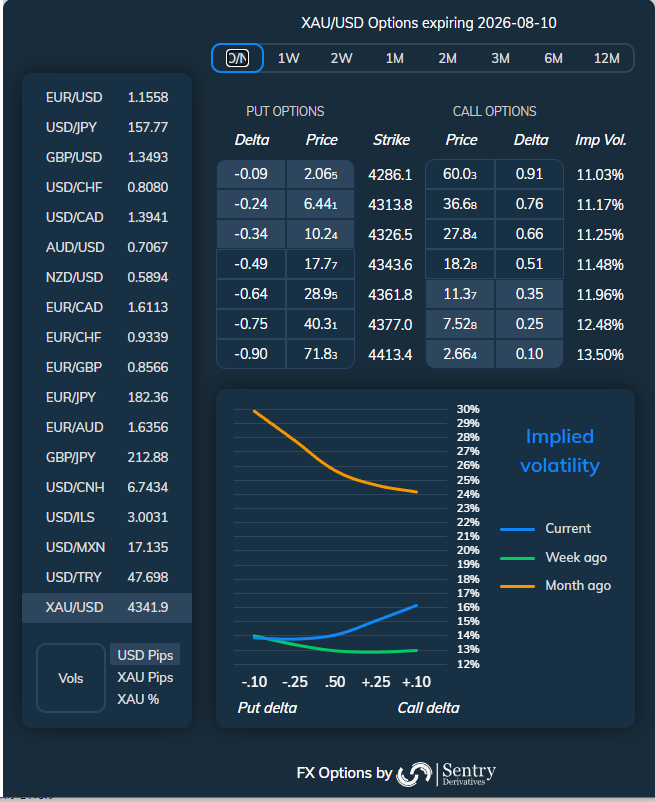Click the Current legend blue line
The width and height of the screenshot is (655, 802).
(517, 529)
